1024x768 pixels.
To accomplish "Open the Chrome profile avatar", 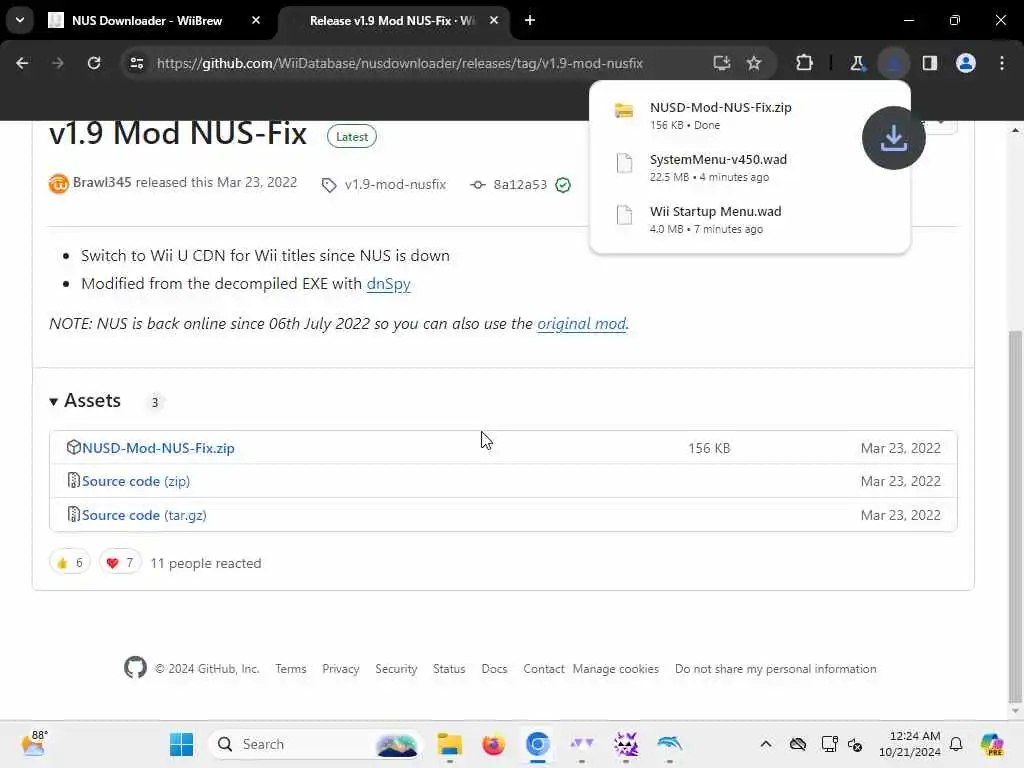I will (x=966, y=63).
